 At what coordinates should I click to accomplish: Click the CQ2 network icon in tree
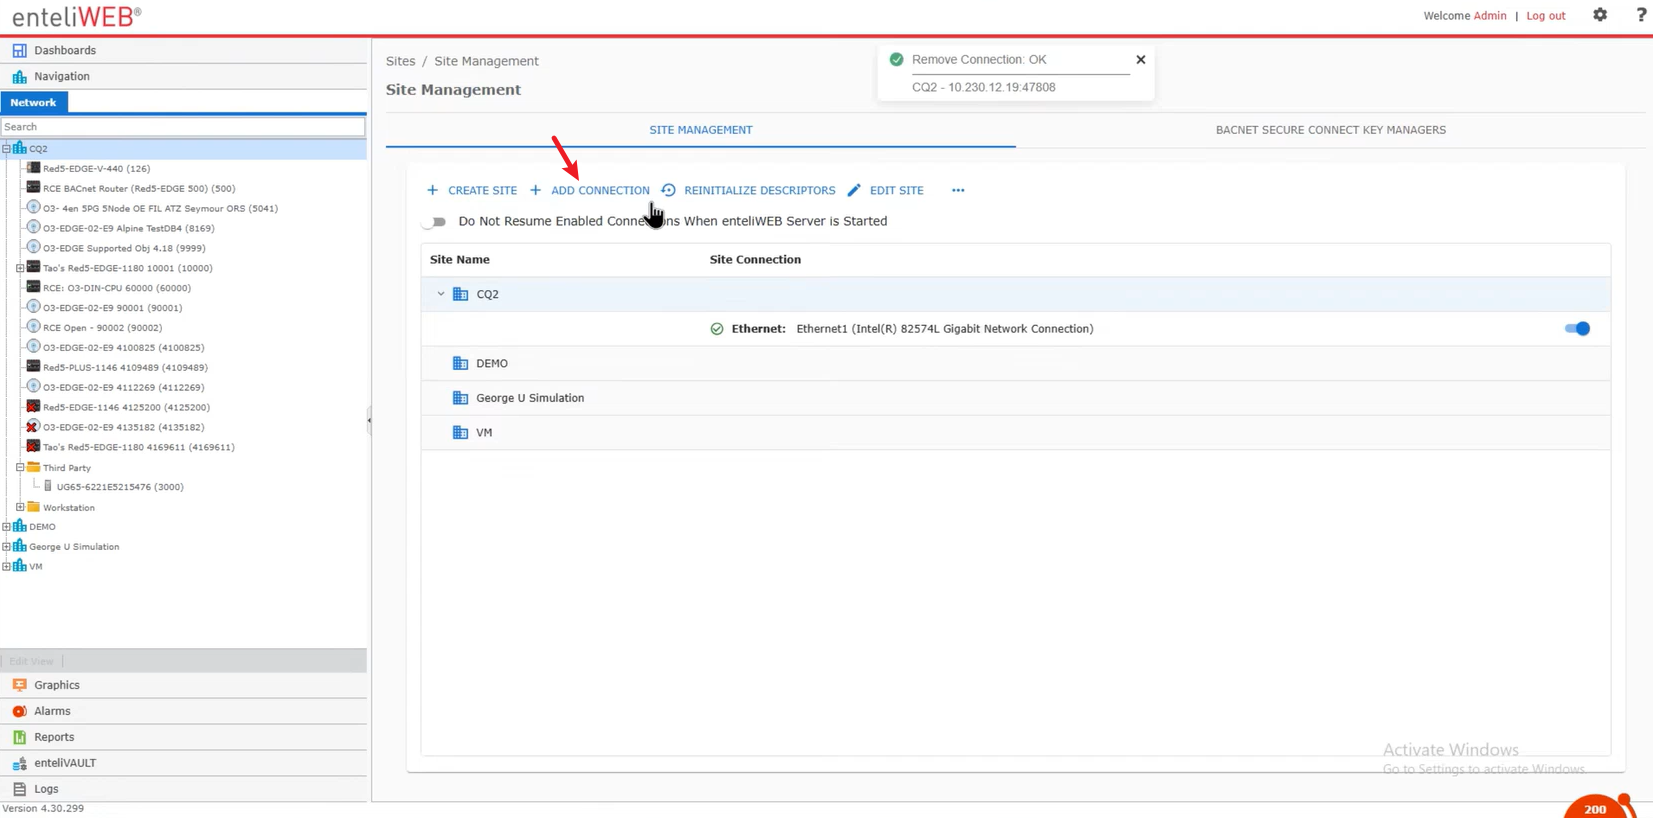[19, 148]
